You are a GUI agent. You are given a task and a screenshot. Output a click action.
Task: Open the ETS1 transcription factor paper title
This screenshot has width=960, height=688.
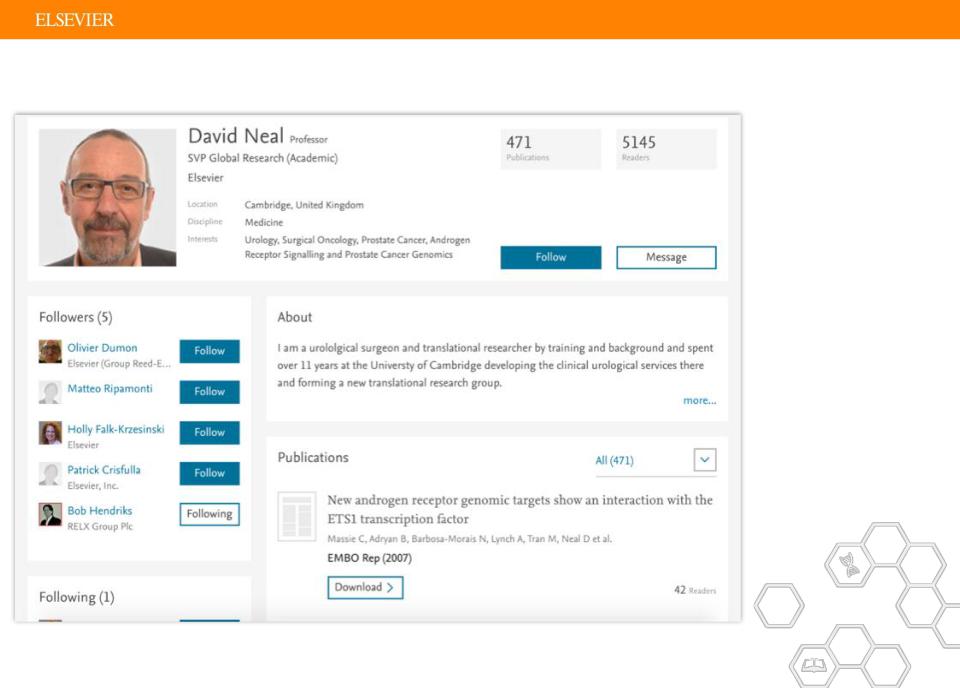click(520, 509)
